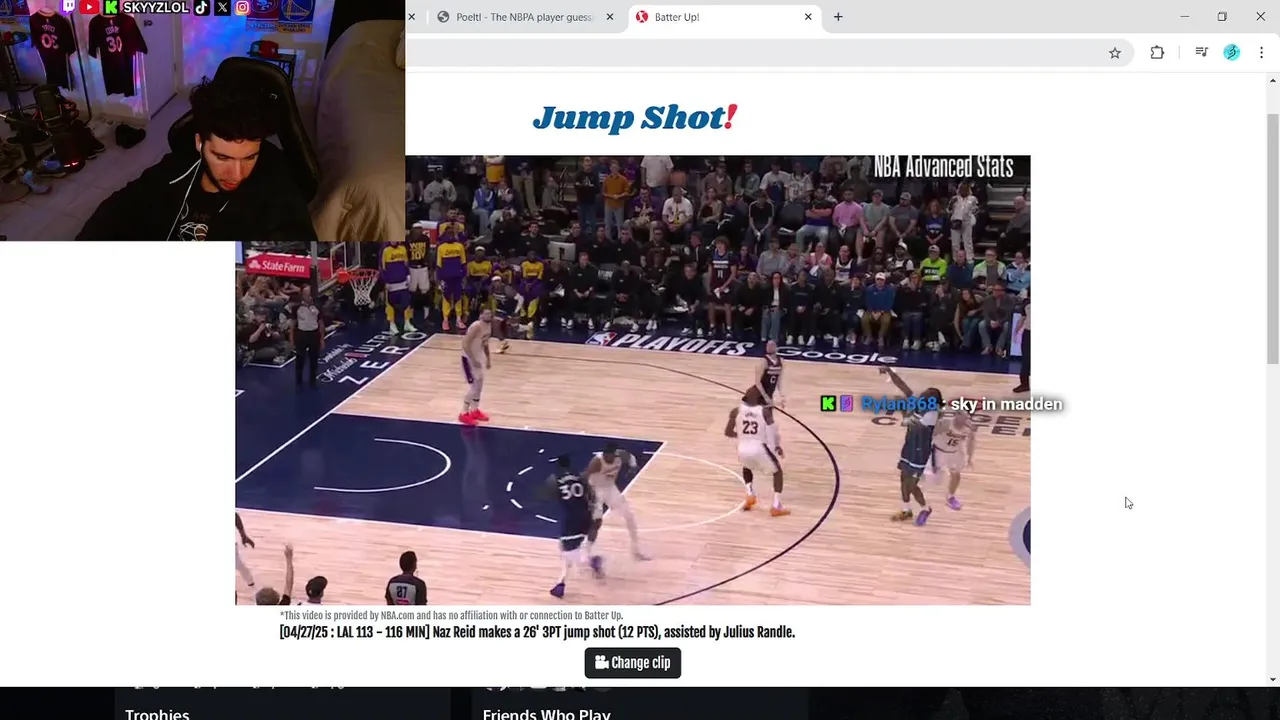1280x720 pixels.
Task: Click the Twitch icon in the webcam overlay
Action: [69, 7]
